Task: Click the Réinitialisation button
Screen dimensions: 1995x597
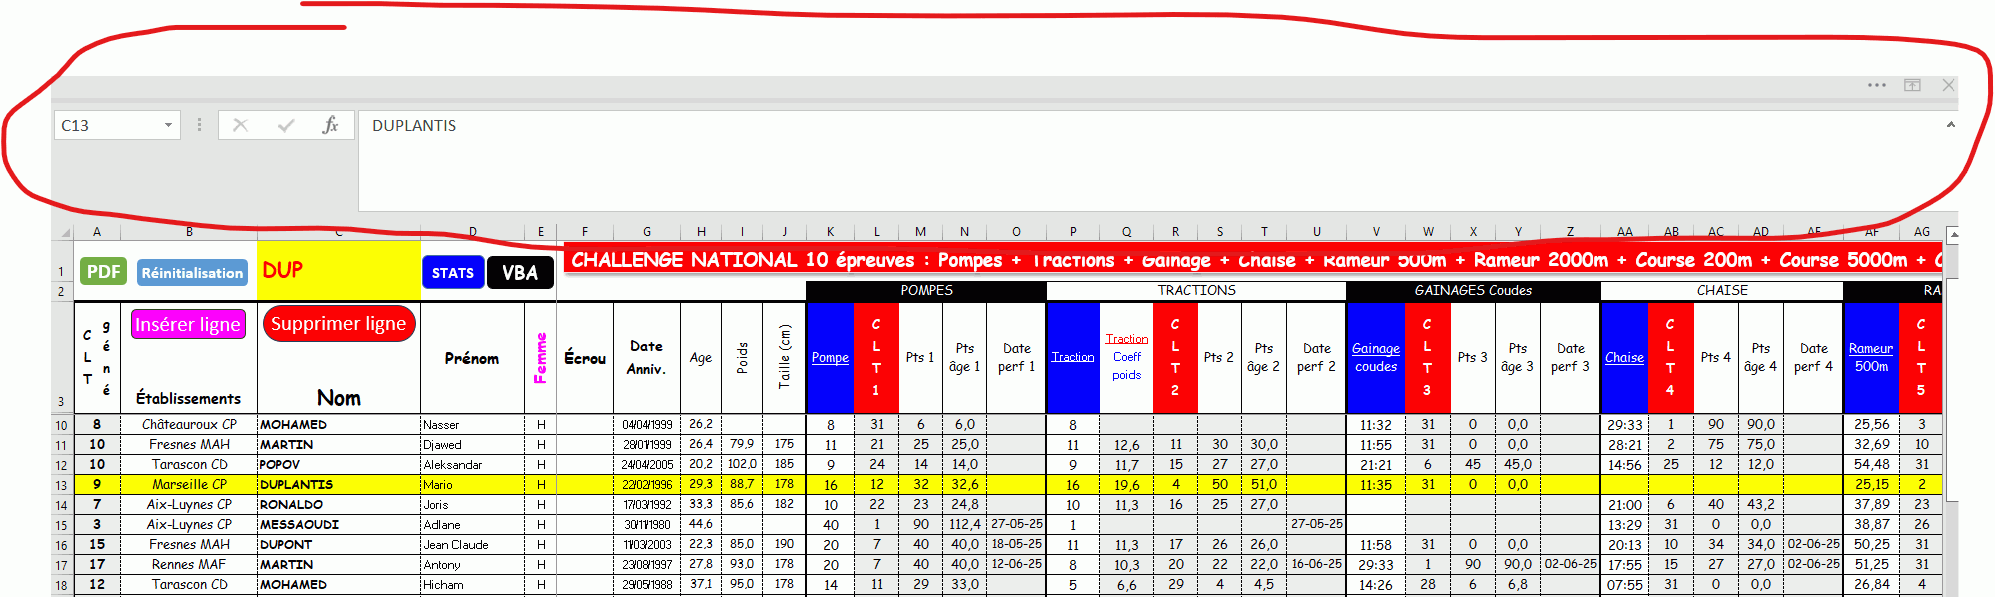Action: (x=192, y=273)
